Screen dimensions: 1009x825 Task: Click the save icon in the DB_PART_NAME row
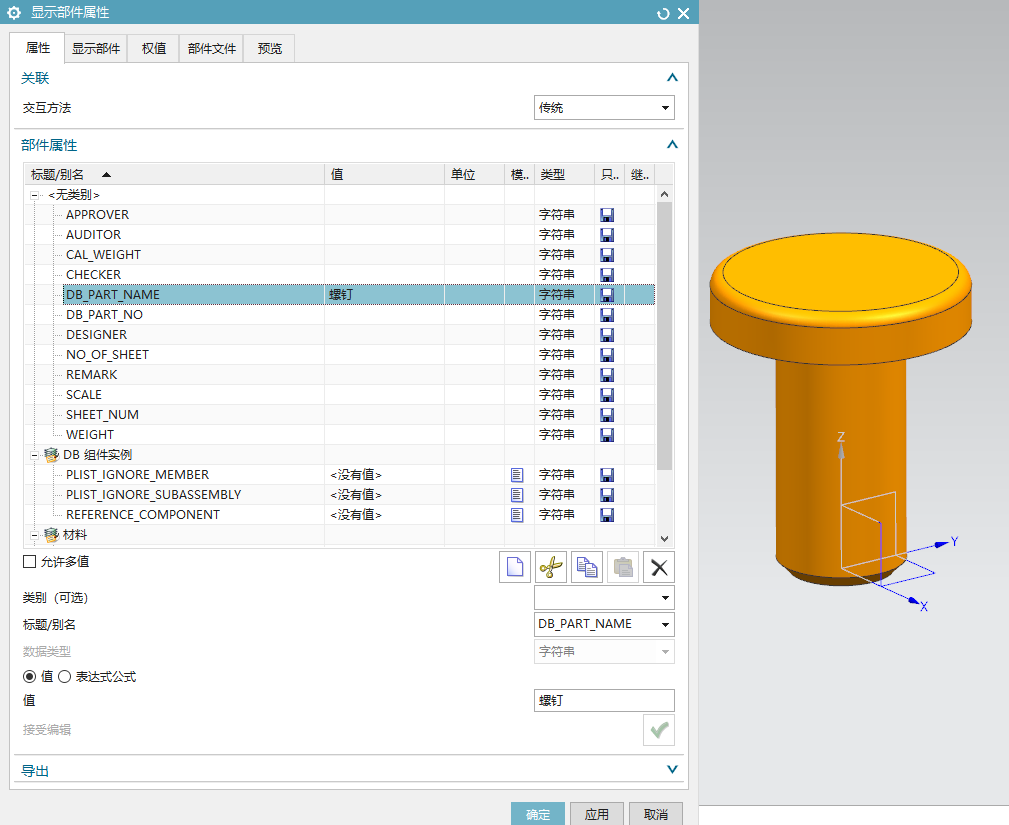click(x=607, y=295)
